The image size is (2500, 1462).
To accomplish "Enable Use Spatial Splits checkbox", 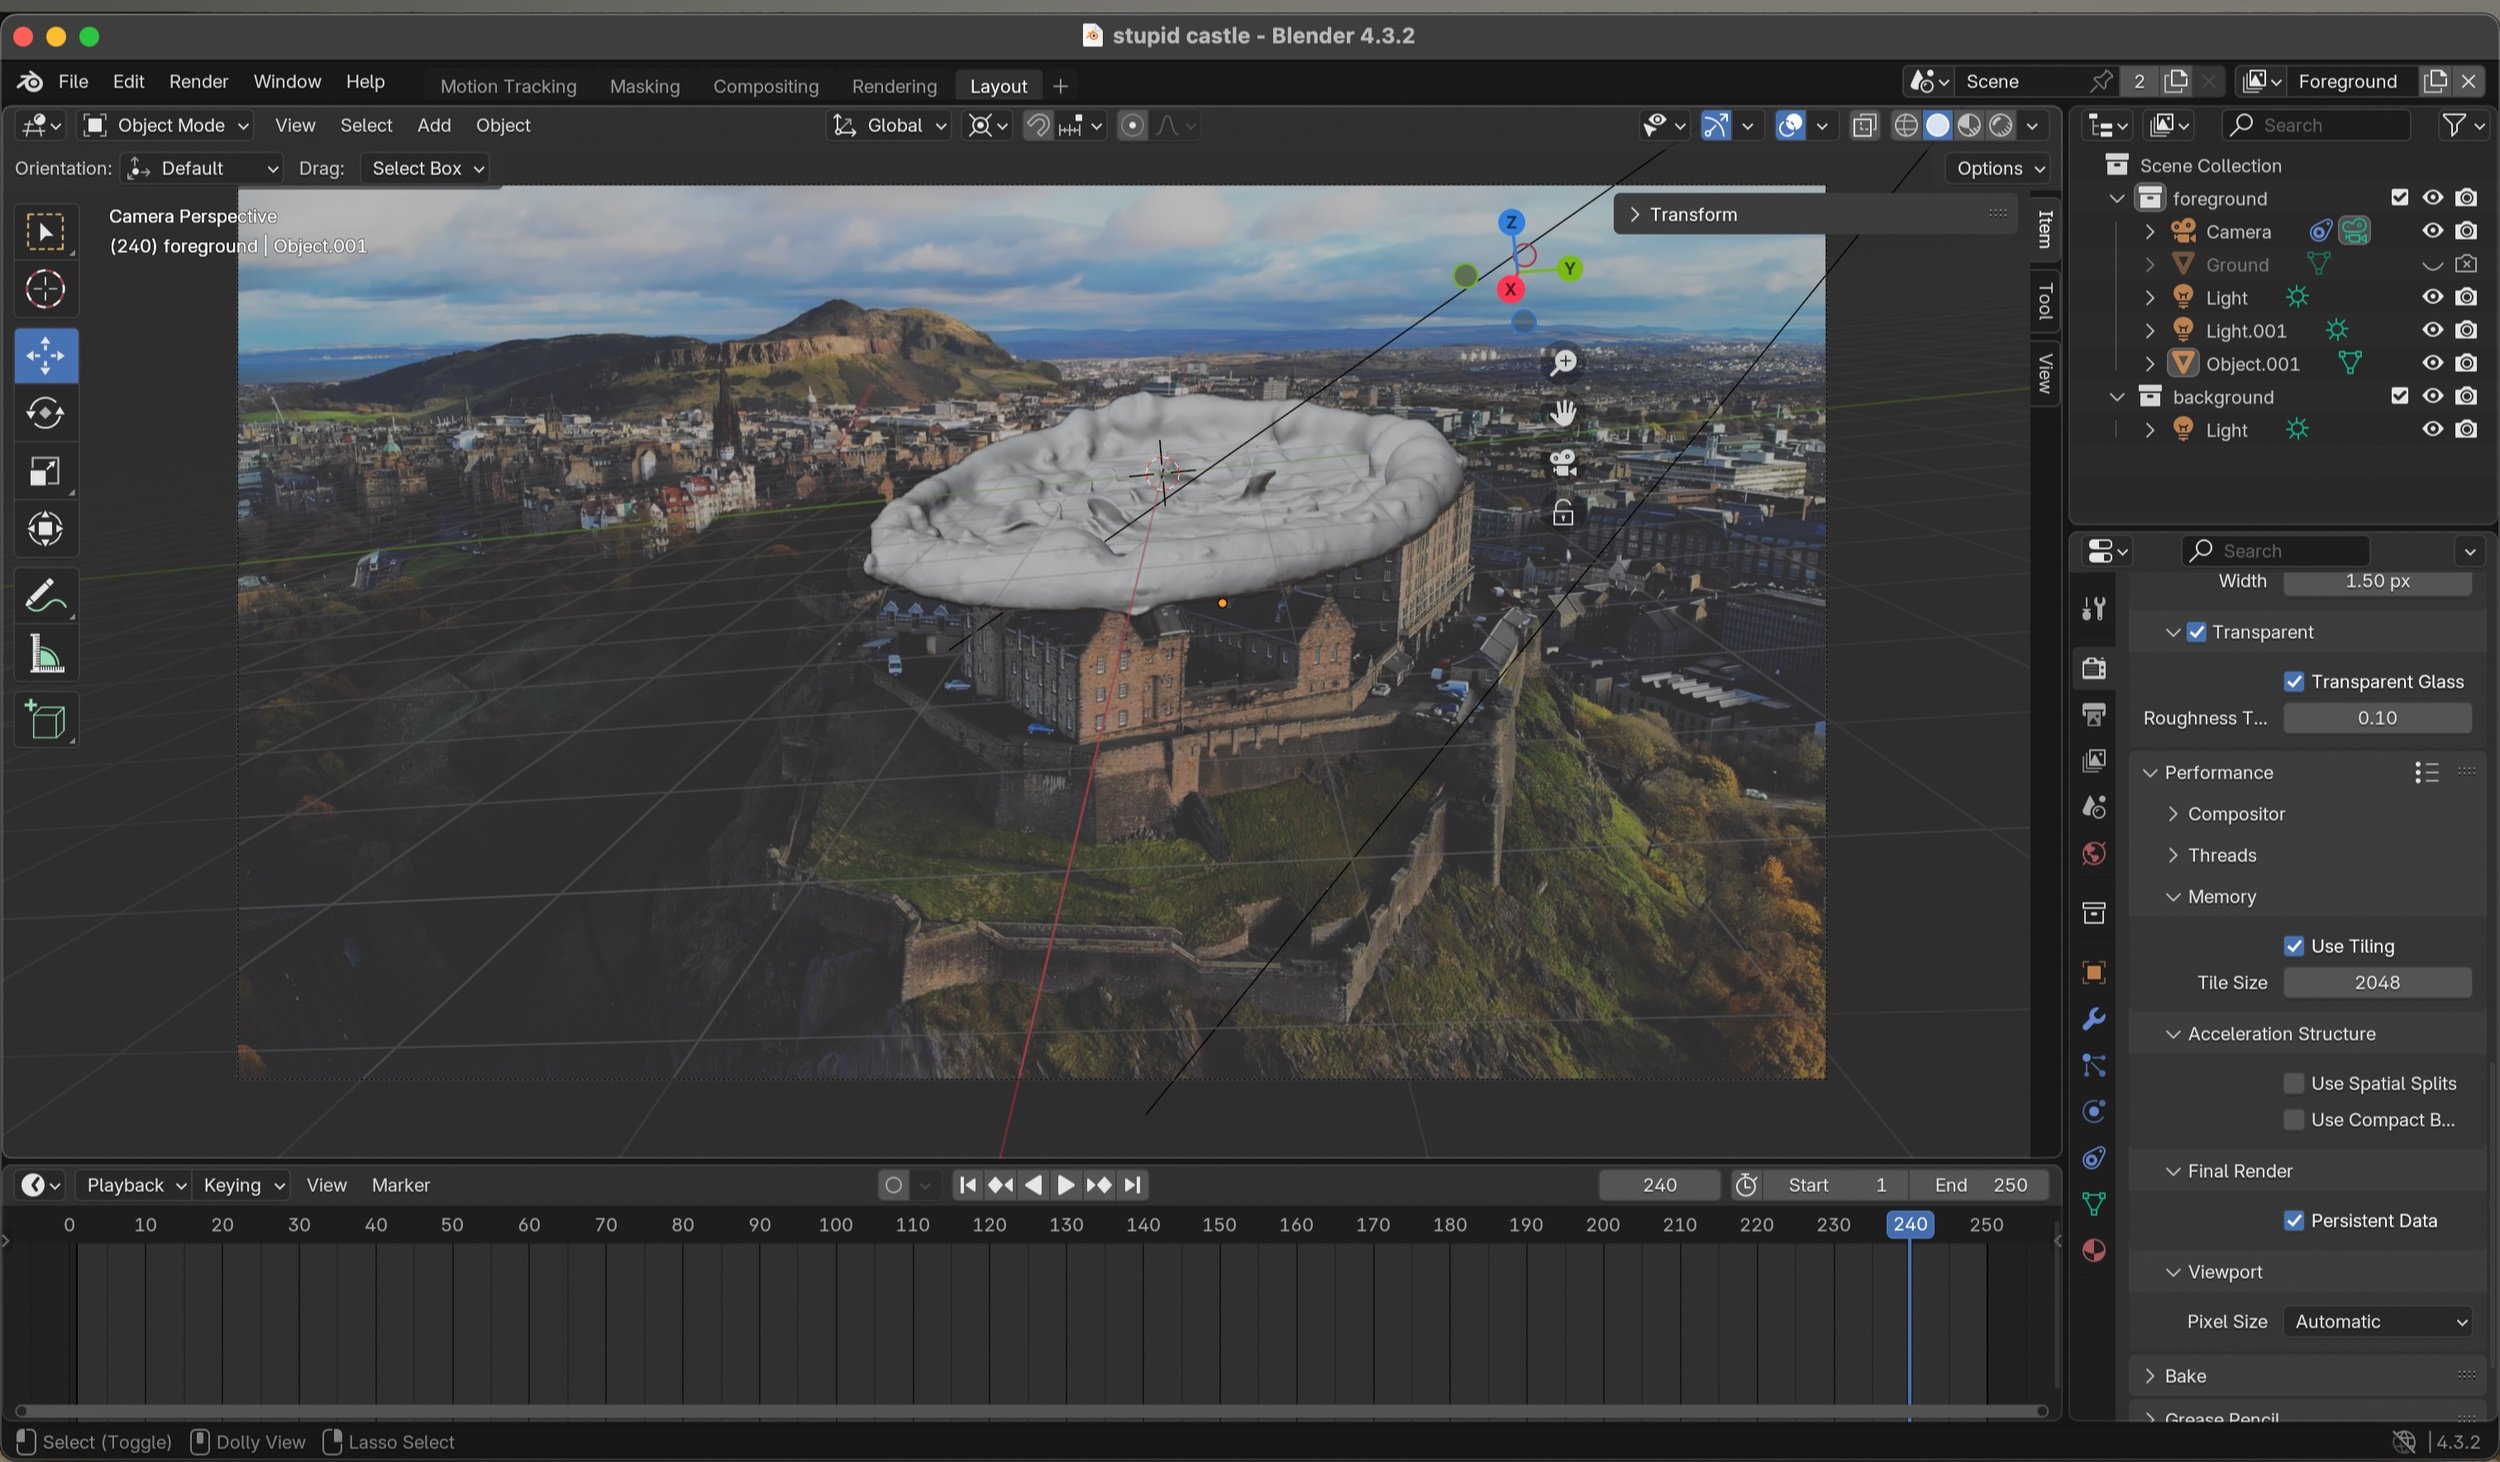I will 2294,1083.
